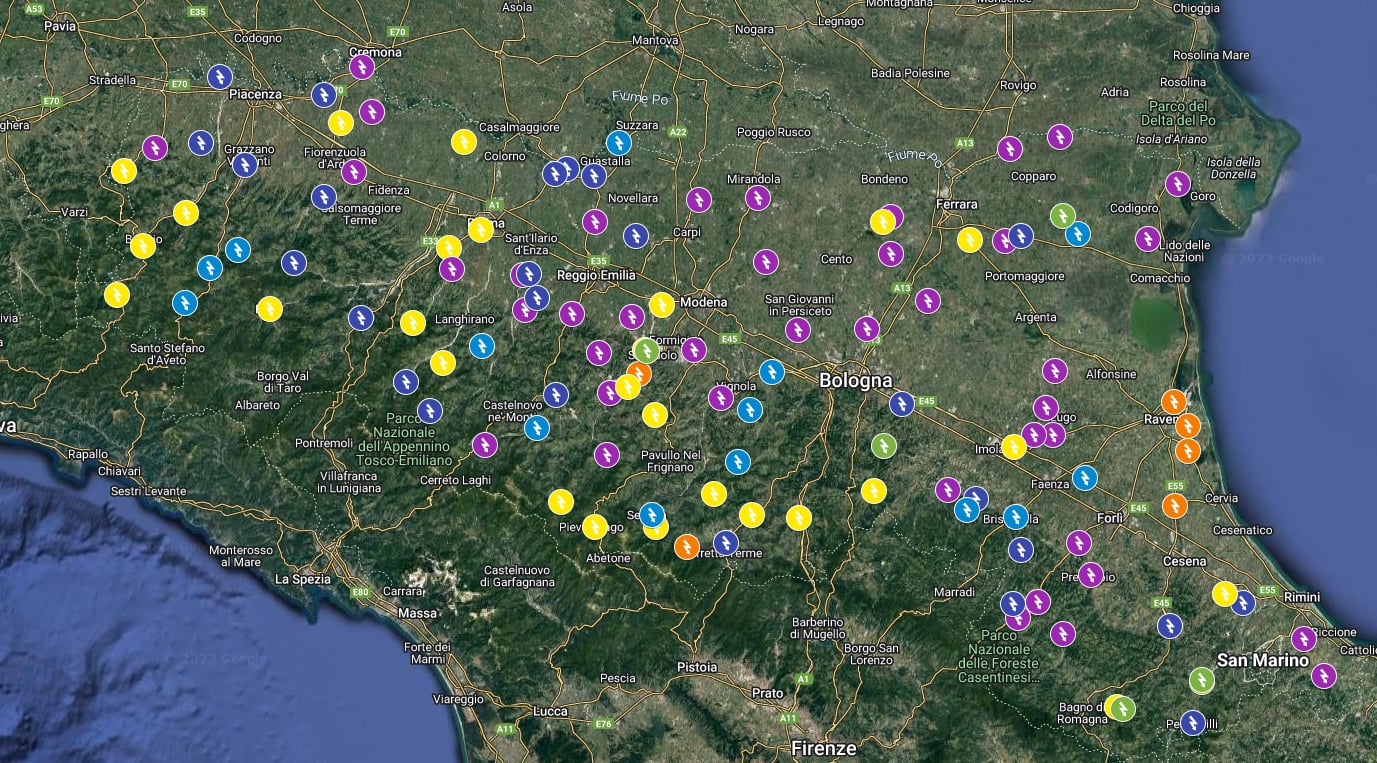Select the Ferrara city label
Screen dimensions: 1377x763
[x=957, y=204]
